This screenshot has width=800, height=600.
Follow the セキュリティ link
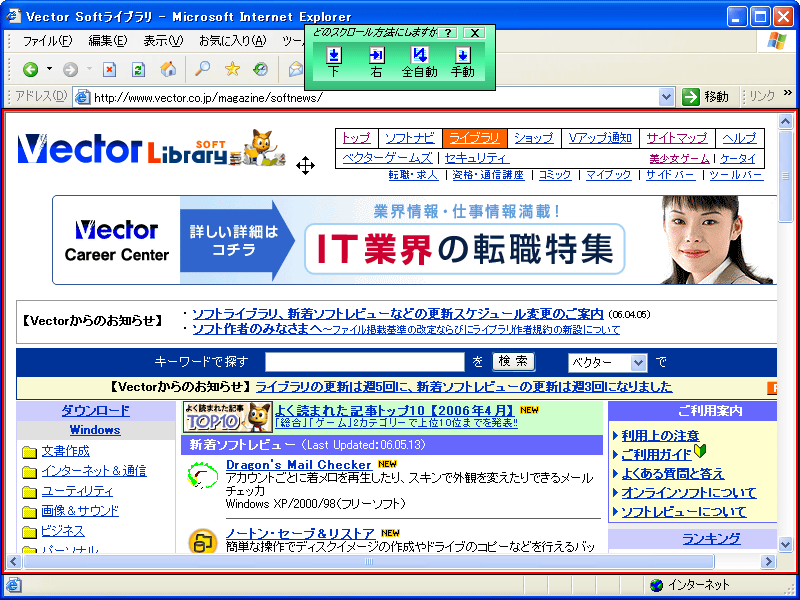pyautogui.click(x=477, y=159)
